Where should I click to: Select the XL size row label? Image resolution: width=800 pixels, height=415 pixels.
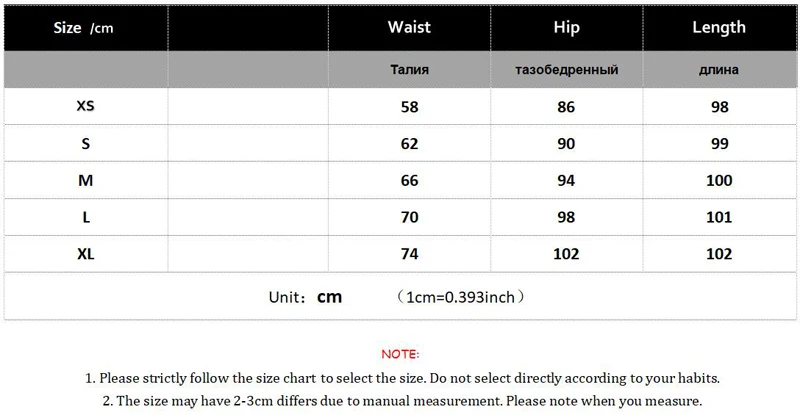pos(85,254)
